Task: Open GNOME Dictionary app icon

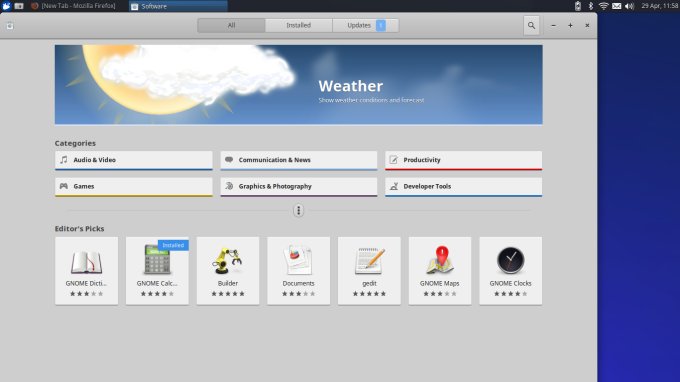Action: [86, 261]
